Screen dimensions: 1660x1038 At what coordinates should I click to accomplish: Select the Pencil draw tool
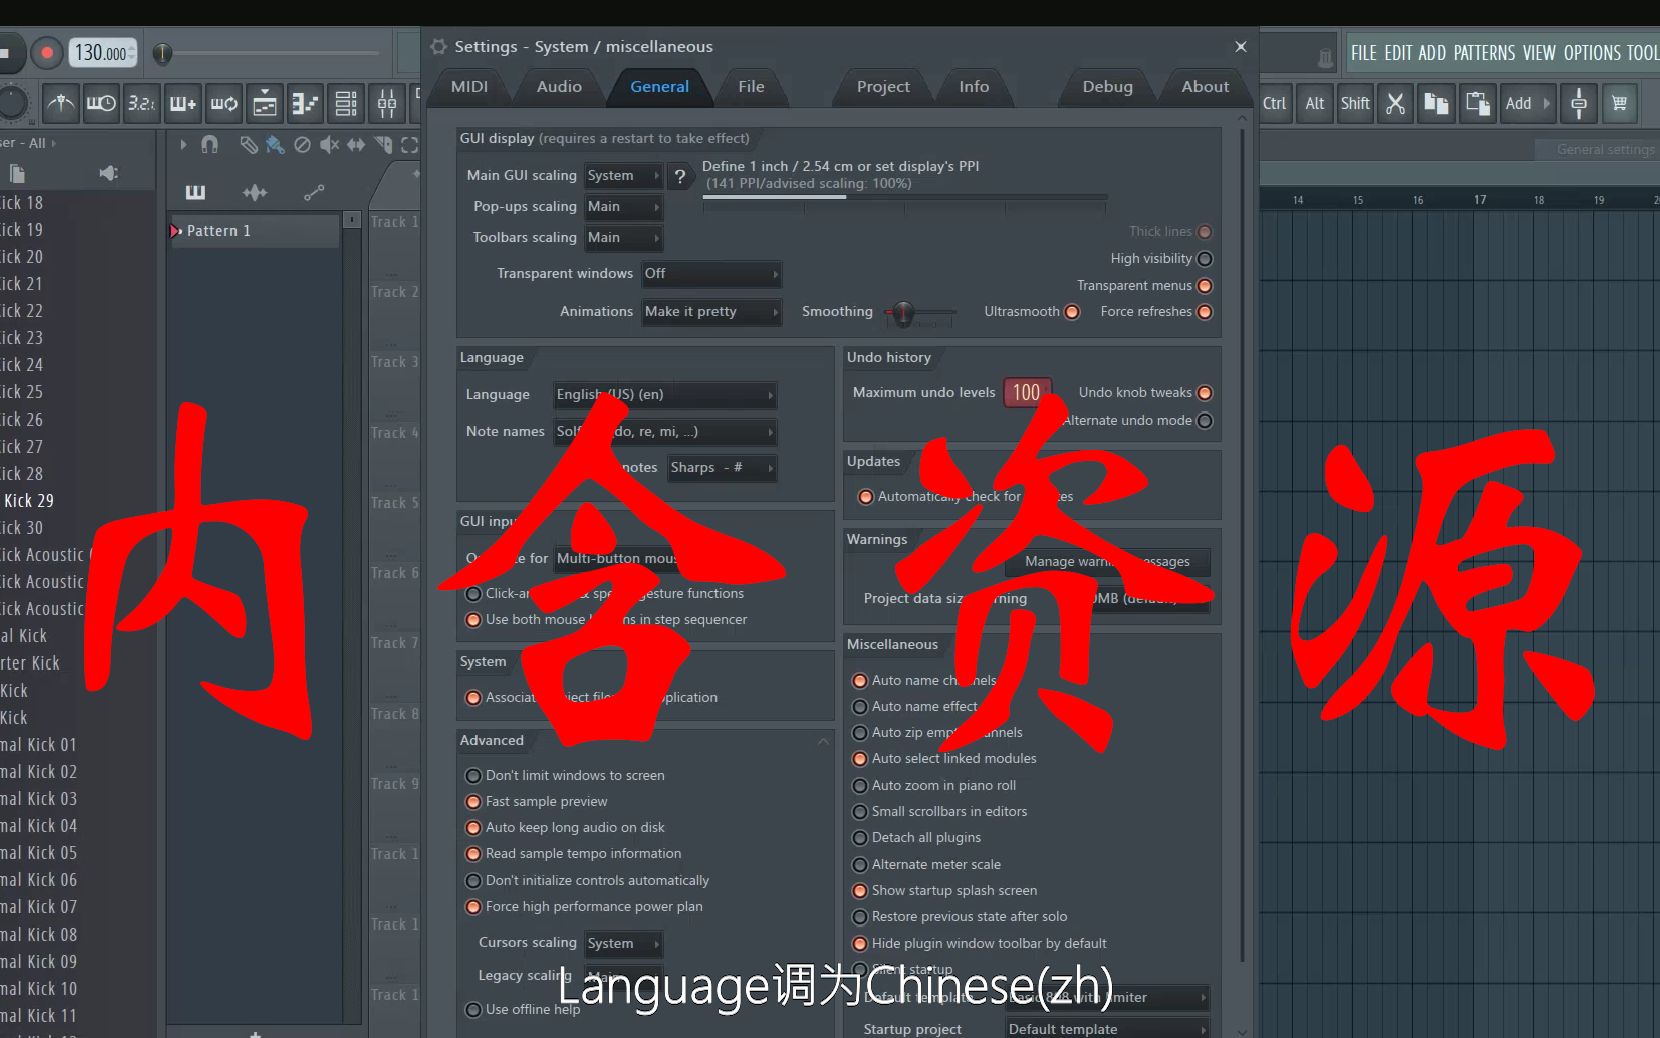(249, 146)
